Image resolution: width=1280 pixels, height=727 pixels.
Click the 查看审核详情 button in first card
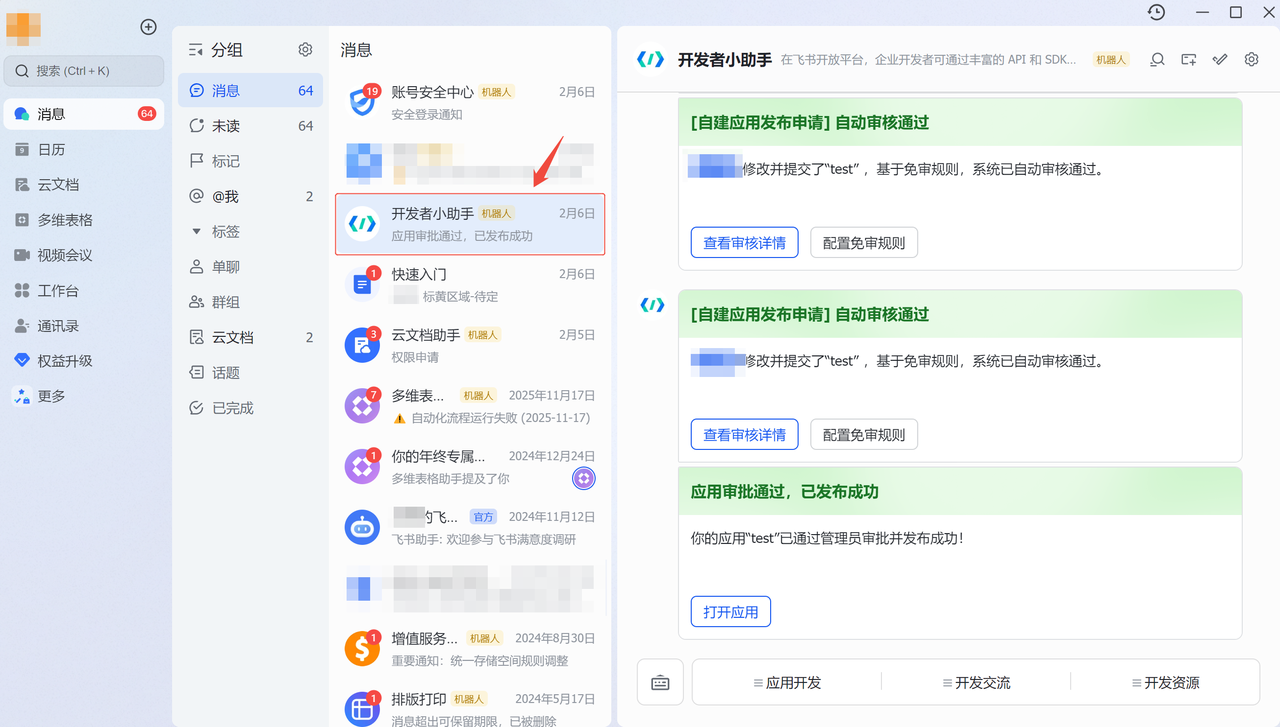click(744, 243)
